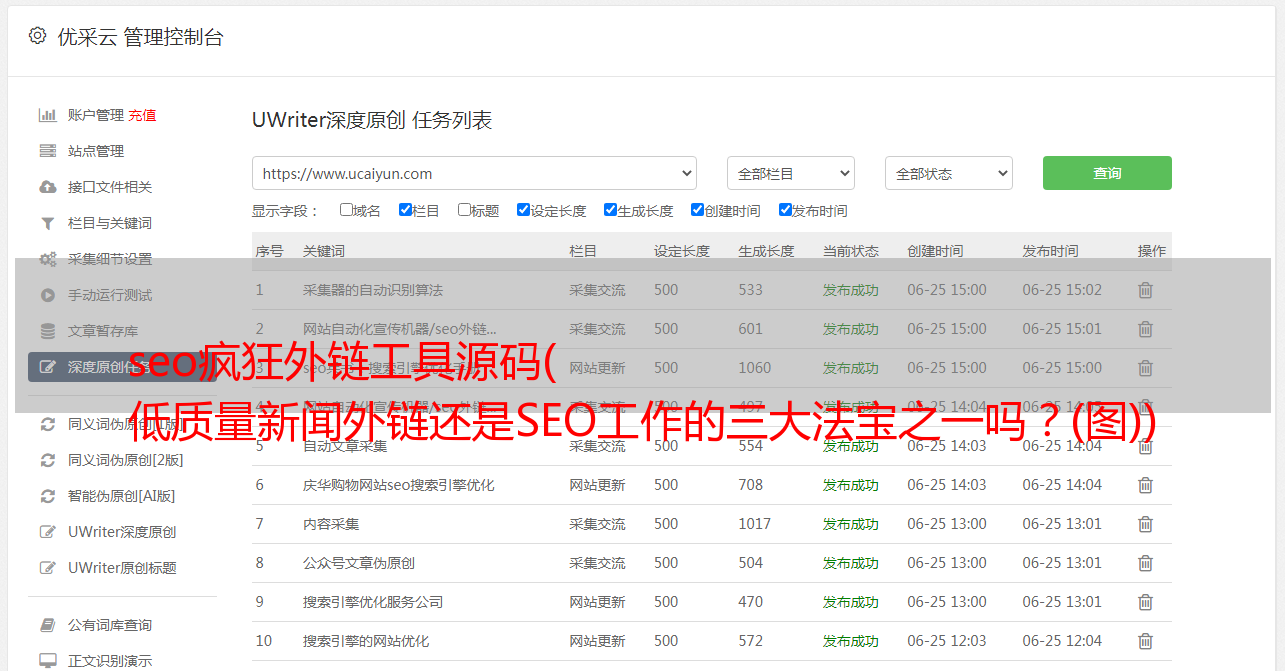Click the monitor icon for 正文识别演示
The width and height of the screenshot is (1285, 671).
pyautogui.click(x=47, y=661)
